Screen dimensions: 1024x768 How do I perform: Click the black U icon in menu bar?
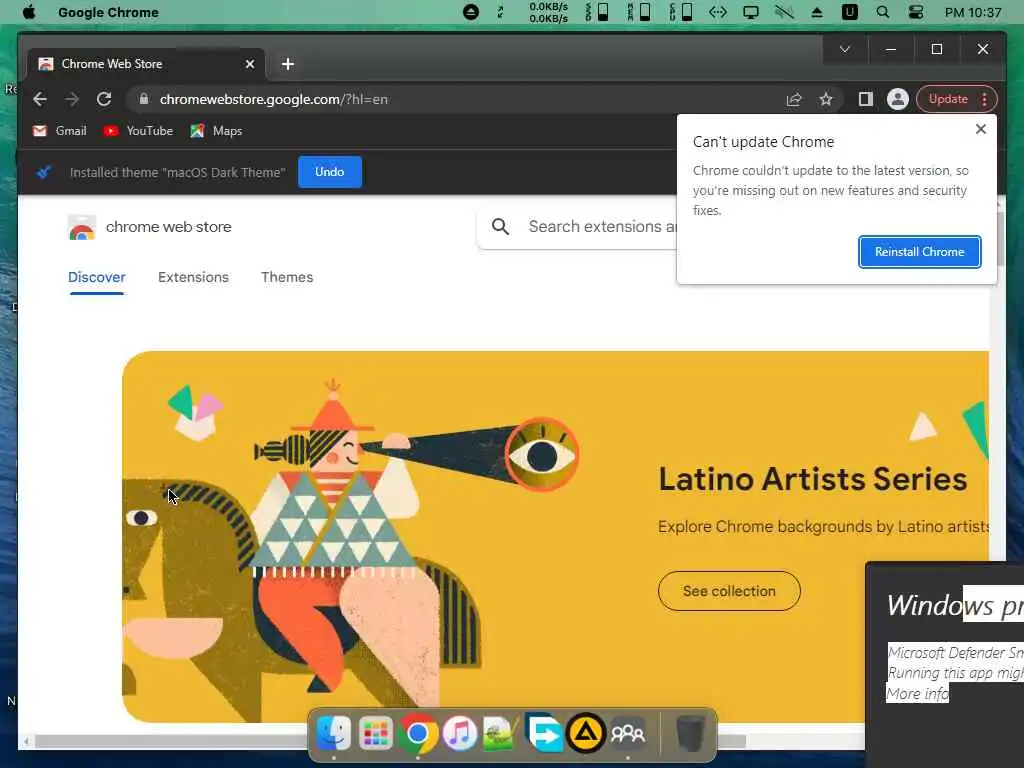point(850,12)
